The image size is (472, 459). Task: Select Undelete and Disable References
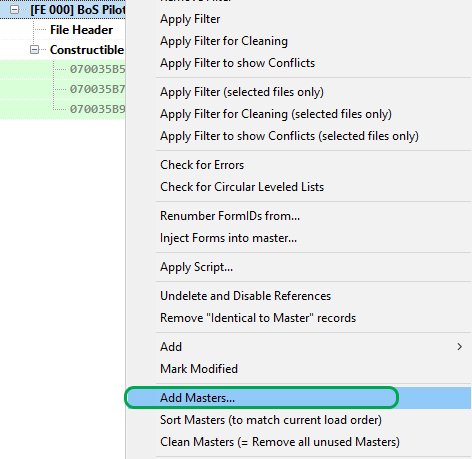[x=245, y=296]
